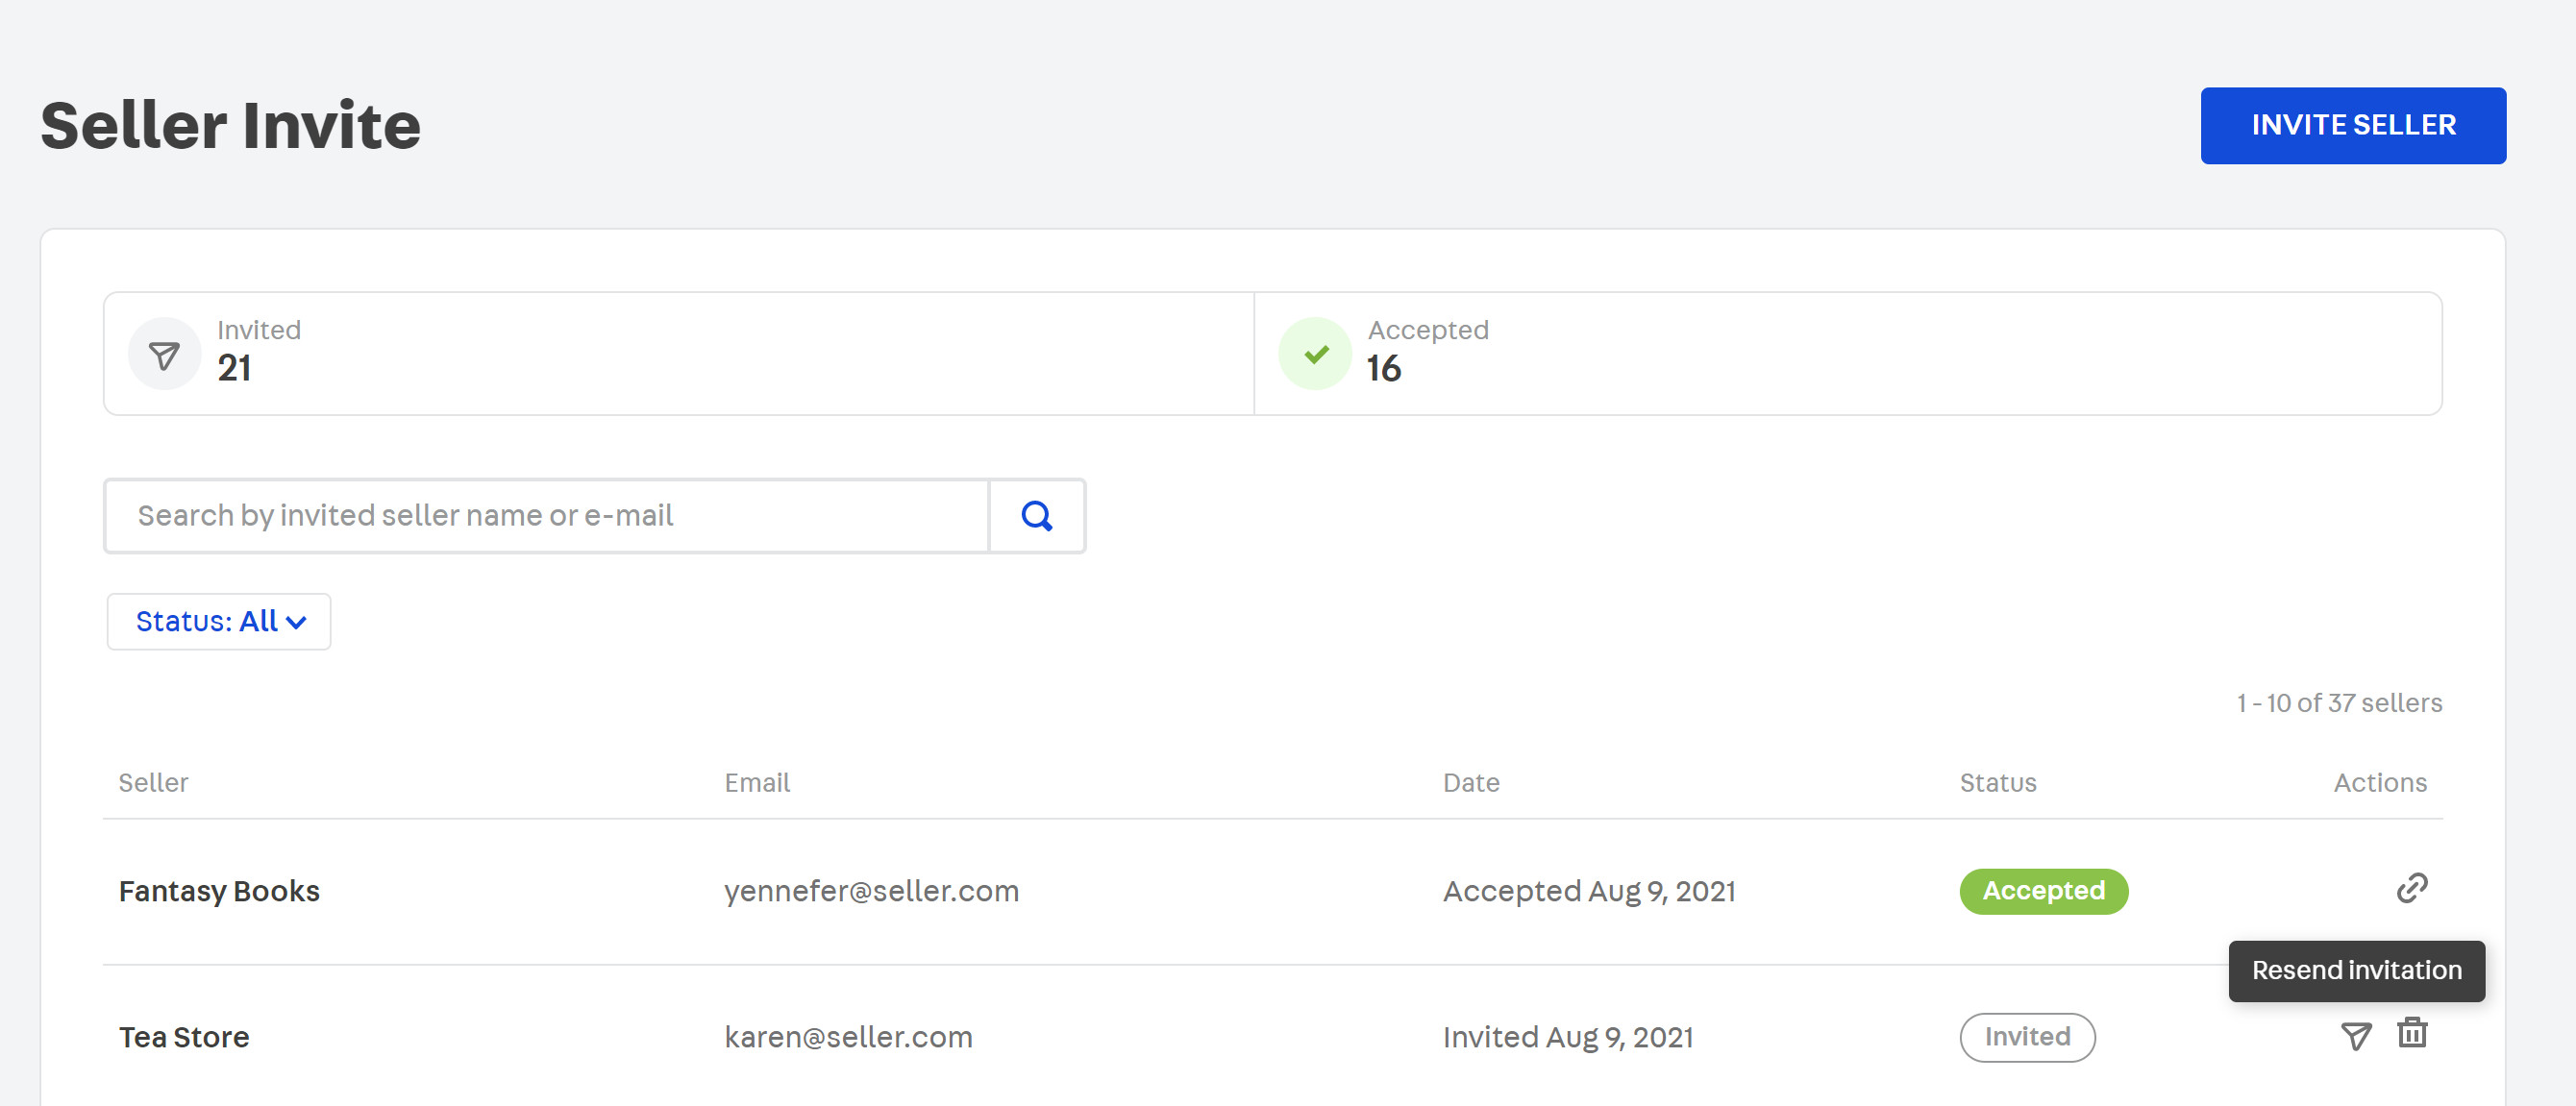Click the Invited status badge

2026,1037
